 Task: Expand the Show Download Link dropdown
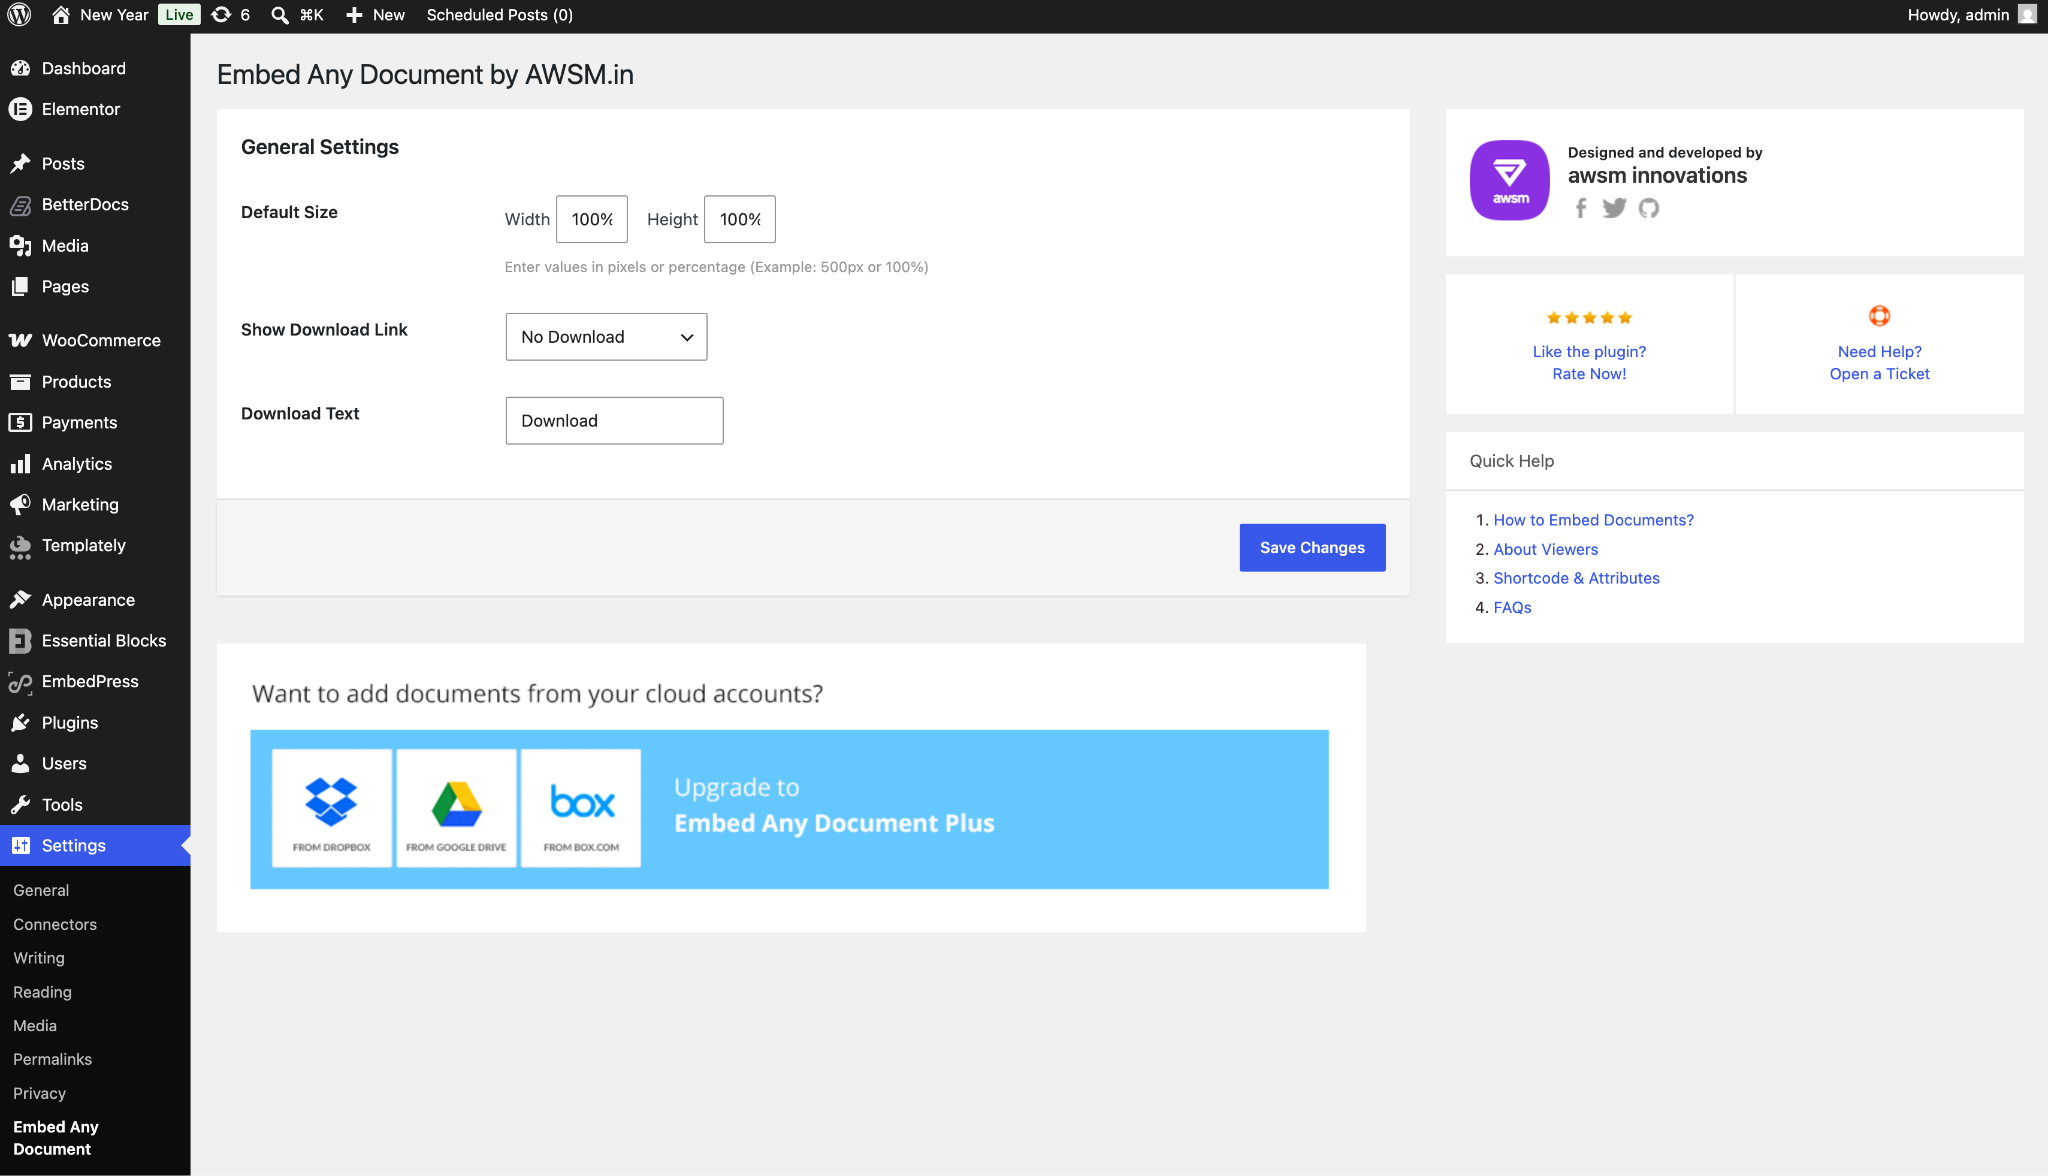(606, 337)
